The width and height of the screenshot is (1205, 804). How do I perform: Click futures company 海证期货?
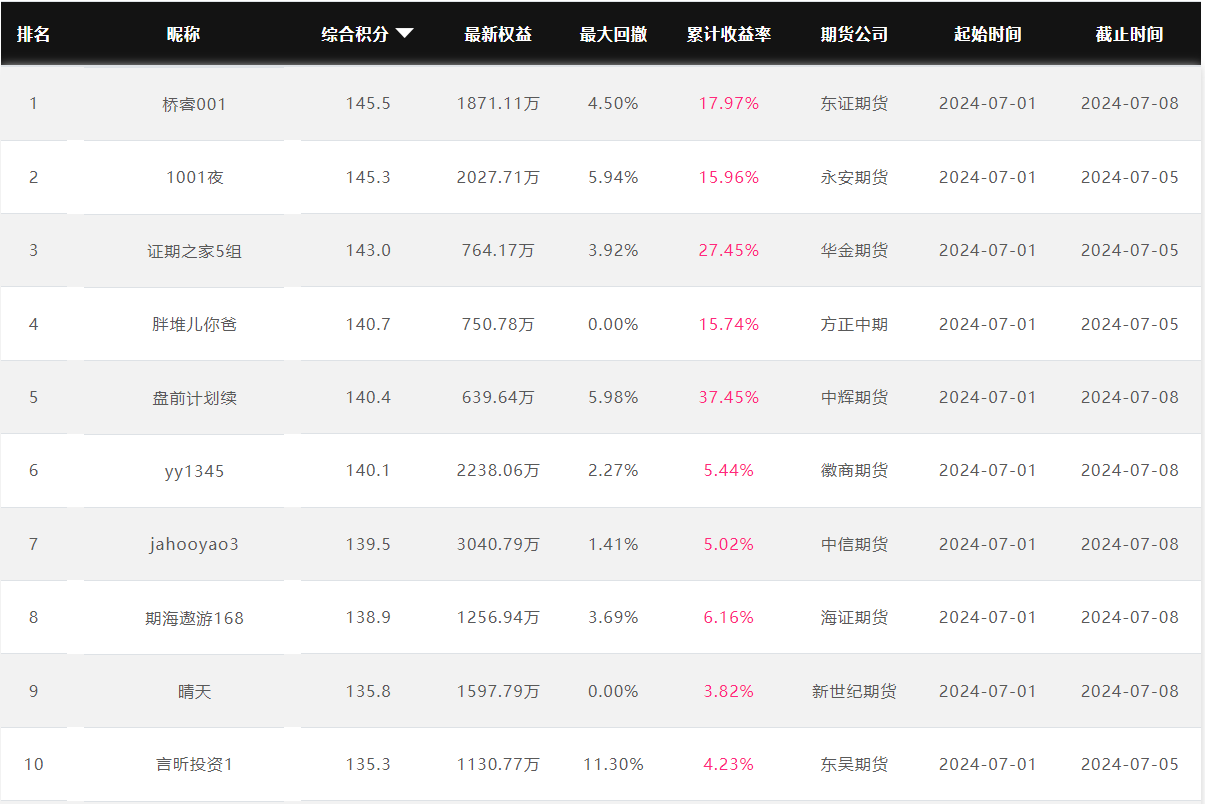click(854, 617)
